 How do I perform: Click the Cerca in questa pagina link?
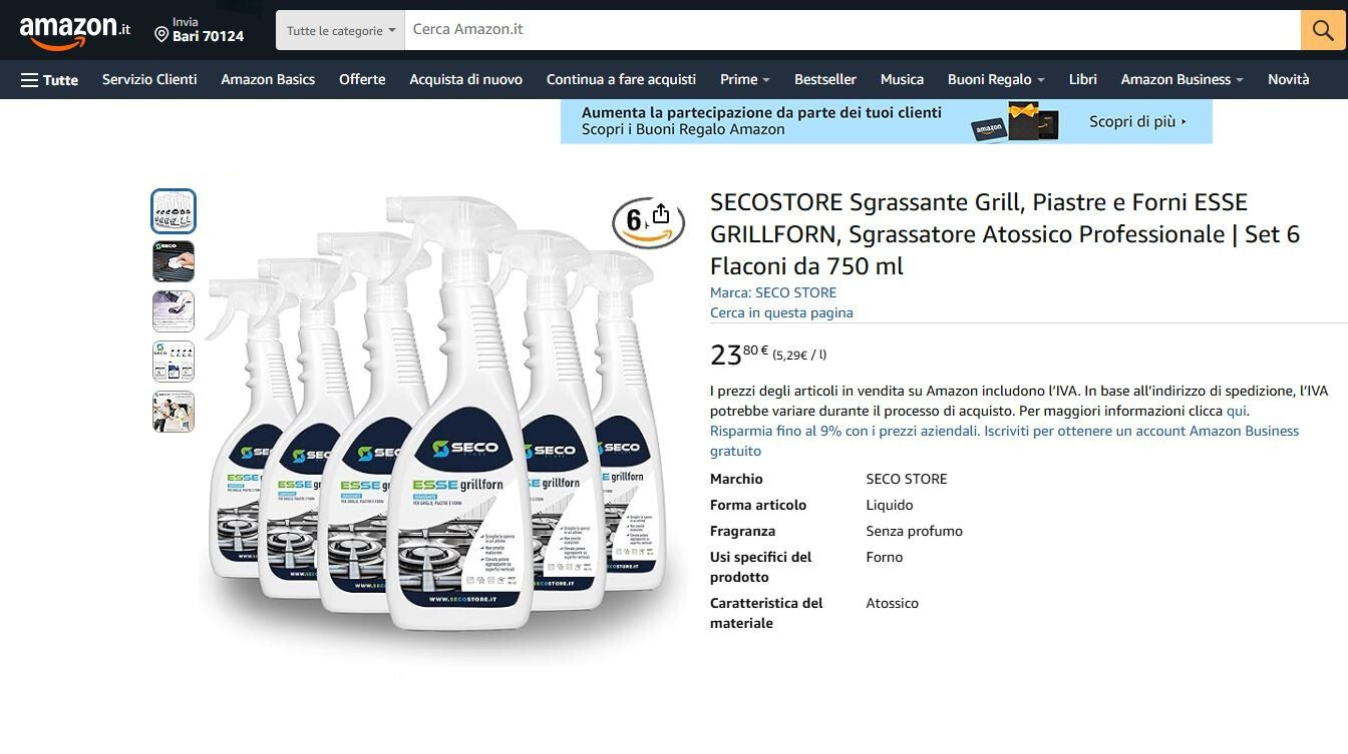click(x=781, y=313)
